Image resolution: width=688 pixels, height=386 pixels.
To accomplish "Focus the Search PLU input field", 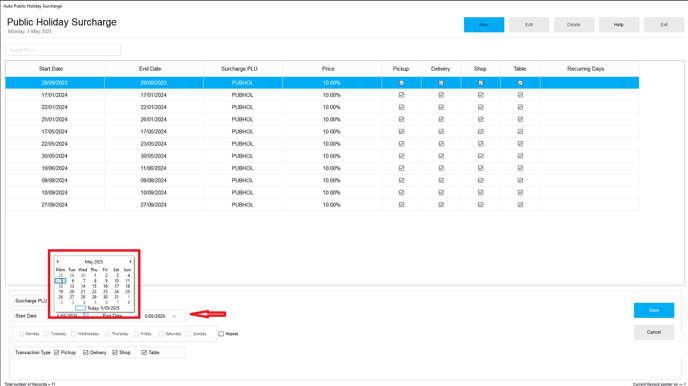I will 63,50.
